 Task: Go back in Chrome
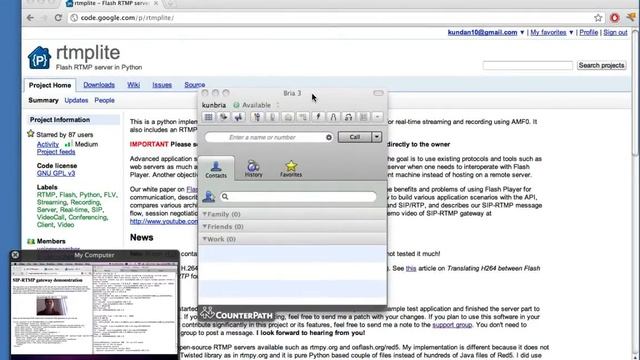tap(31, 18)
